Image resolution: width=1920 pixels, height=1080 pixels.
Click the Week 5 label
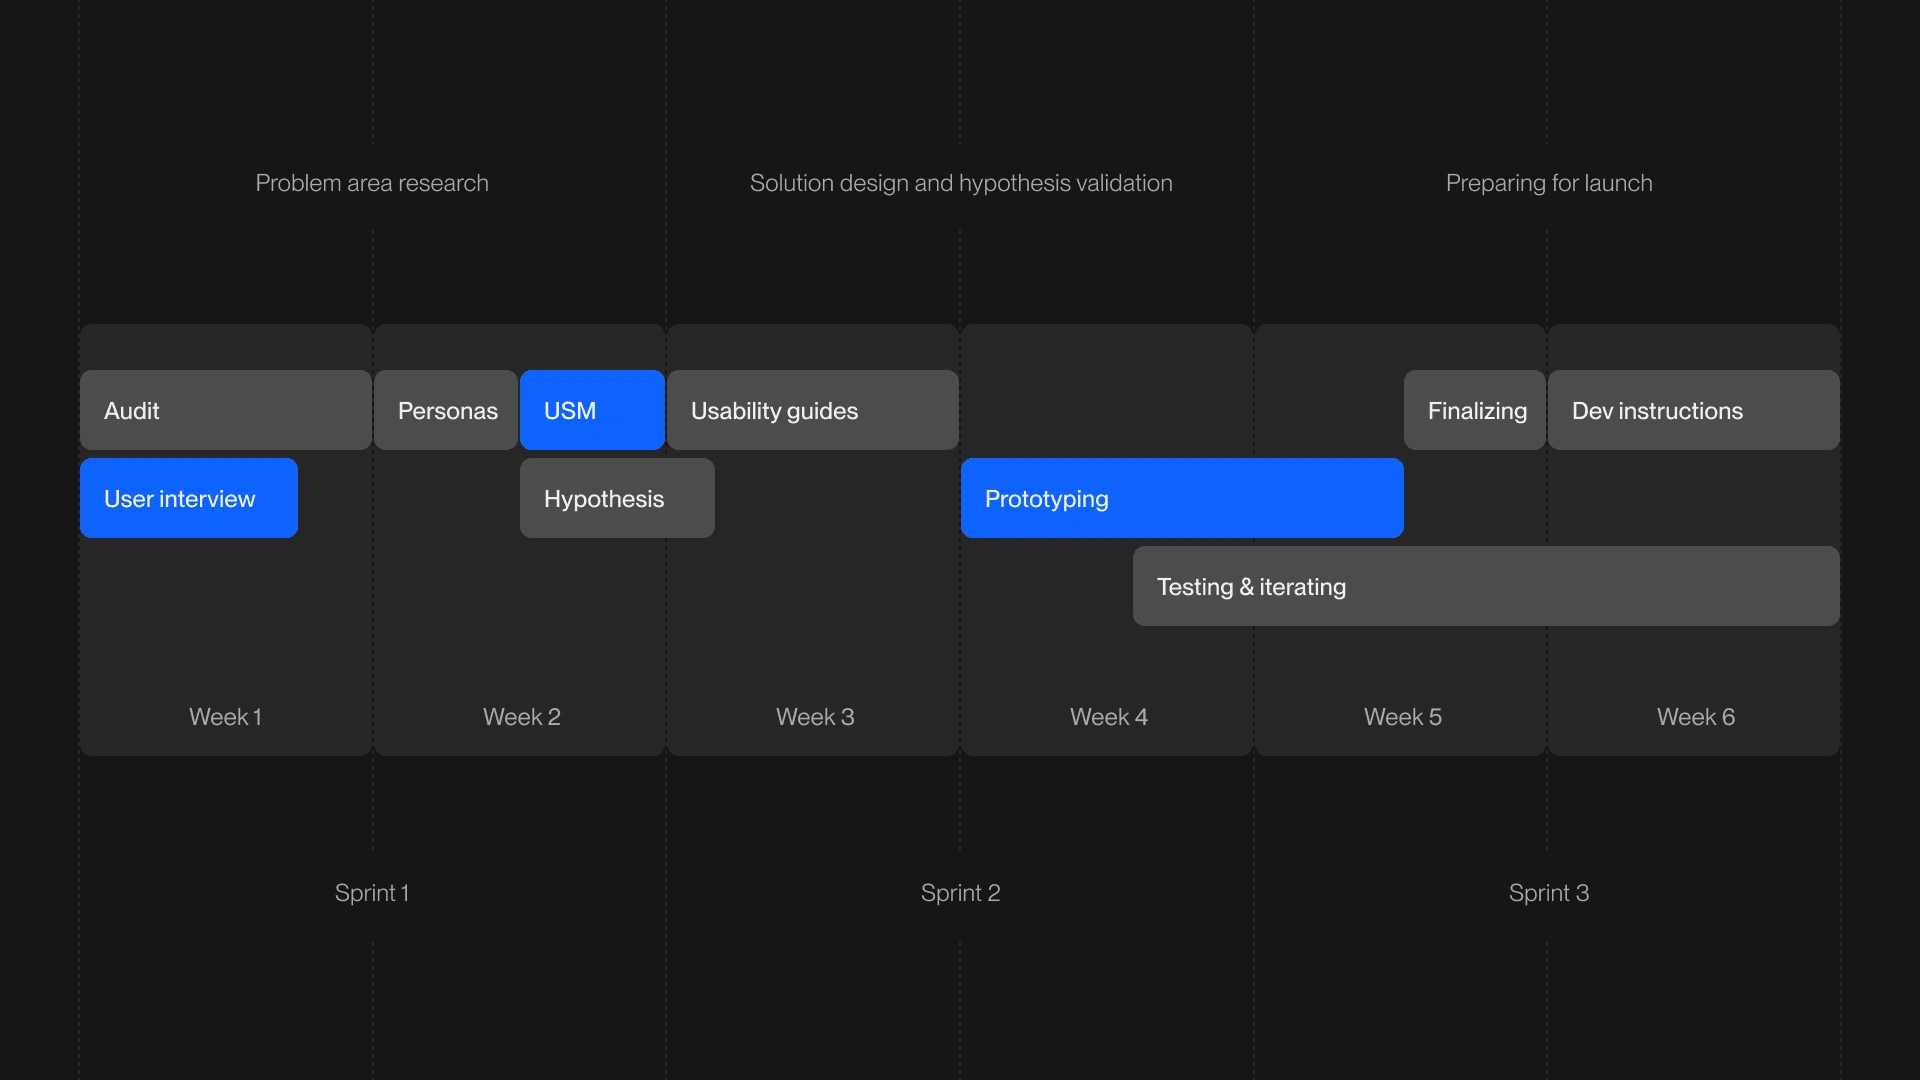[x=1402, y=717]
